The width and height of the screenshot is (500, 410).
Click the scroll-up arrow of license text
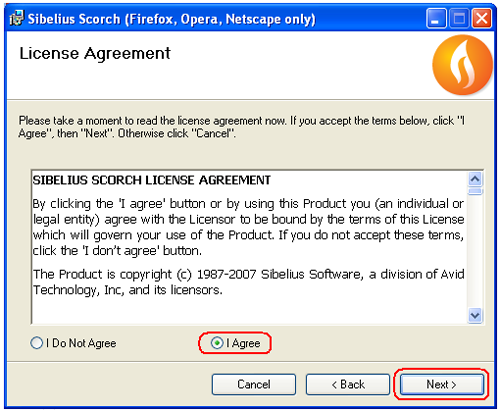click(475, 180)
